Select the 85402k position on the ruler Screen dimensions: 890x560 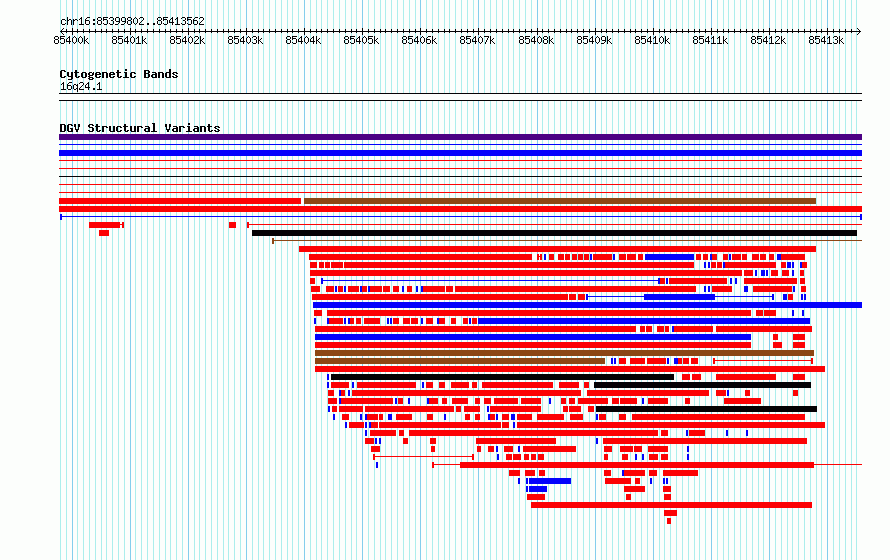[187, 40]
